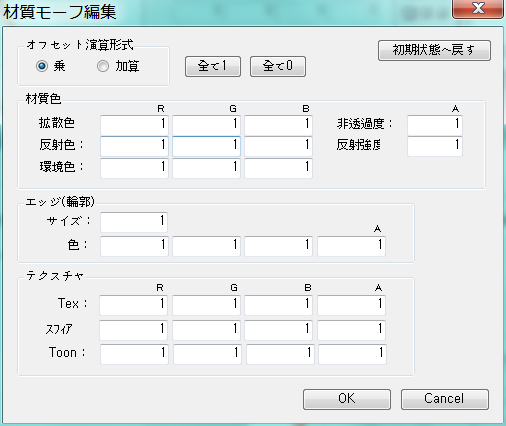
Task: Focus the 環境色 G input field
Action: [206, 168]
